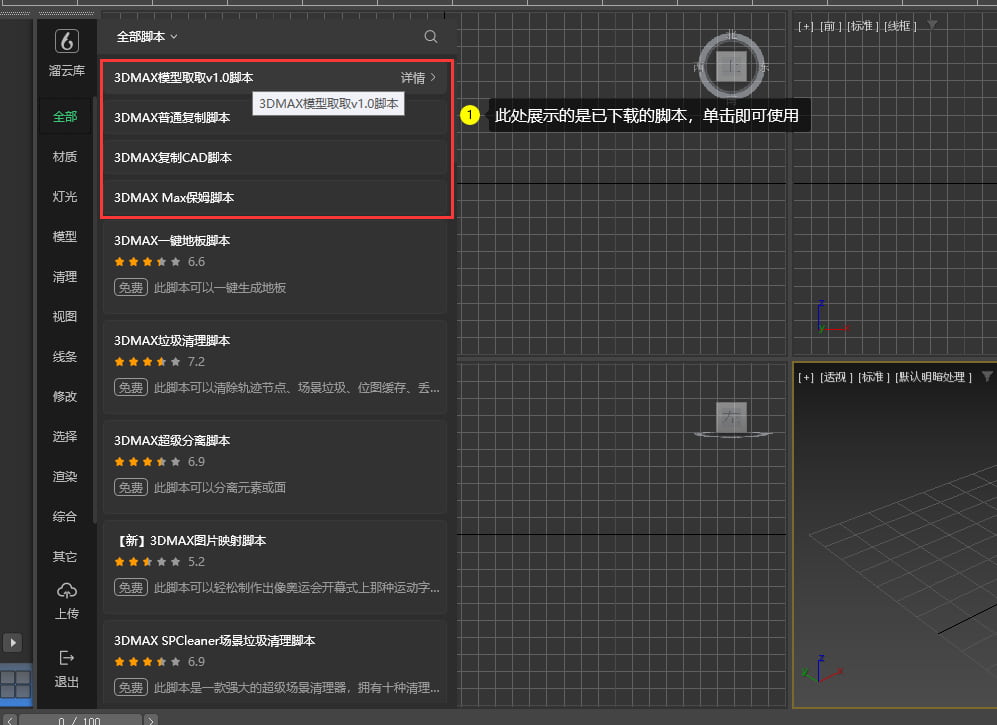Open the [透视] view label menu
Screen dimensions: 997x725
point(836,377)
